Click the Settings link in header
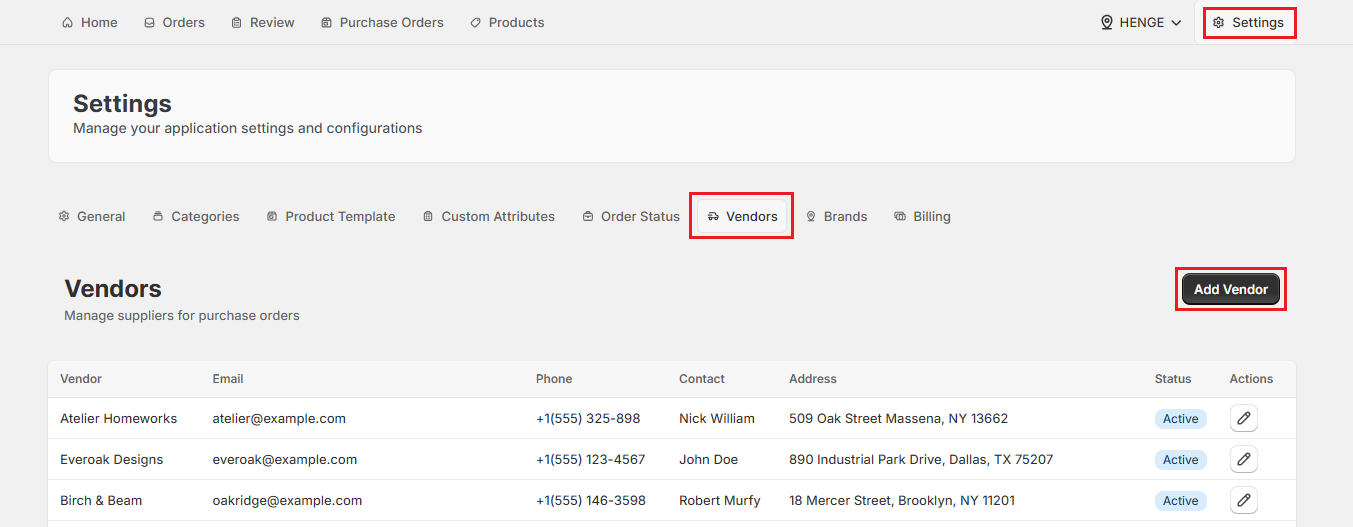 coord(1249,22)
